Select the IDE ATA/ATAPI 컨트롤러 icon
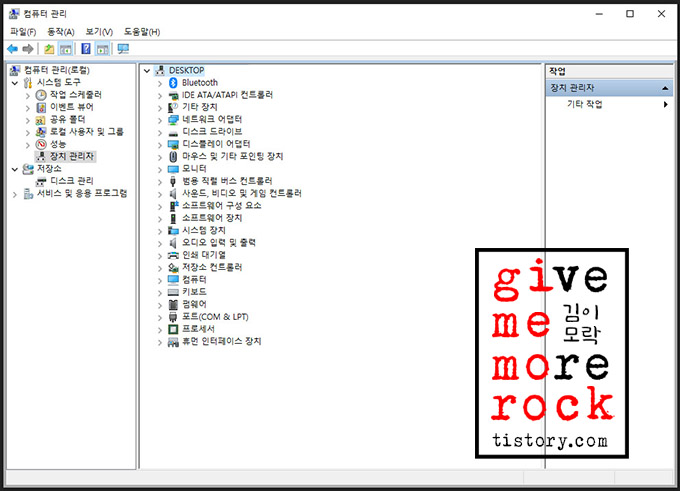The height and width of the screenshot is (491, 680). pyautogui.click(x=173, y=95)
